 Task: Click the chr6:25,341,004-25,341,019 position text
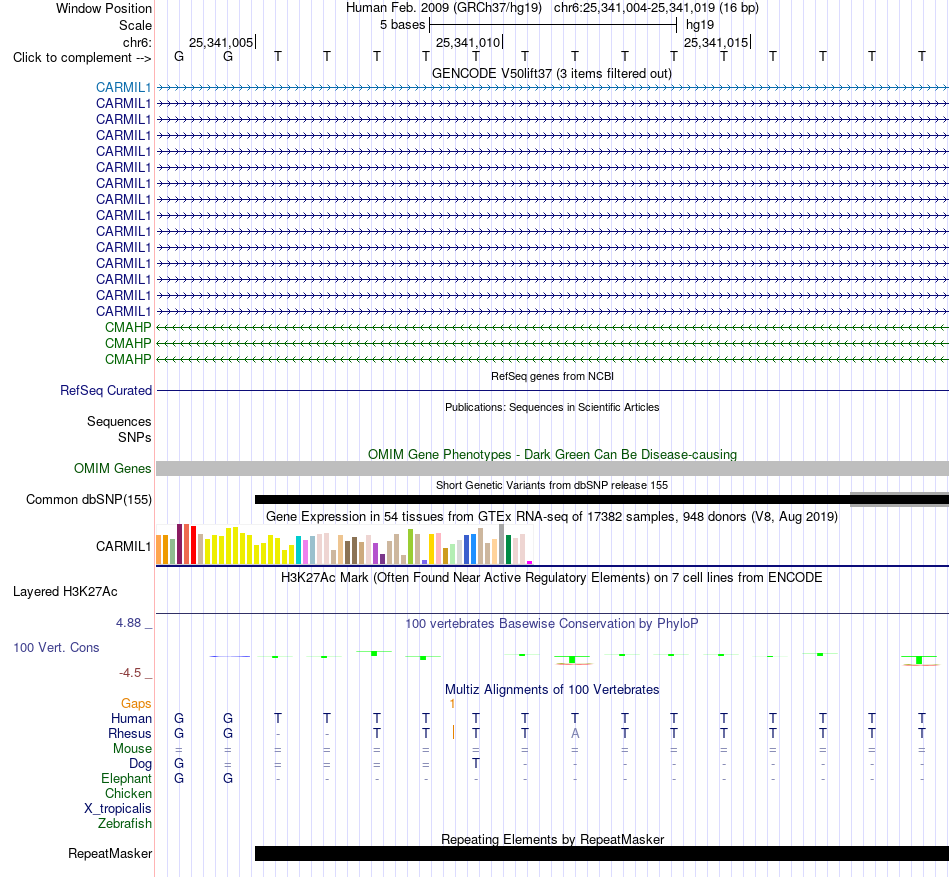[x=656, y=8]
